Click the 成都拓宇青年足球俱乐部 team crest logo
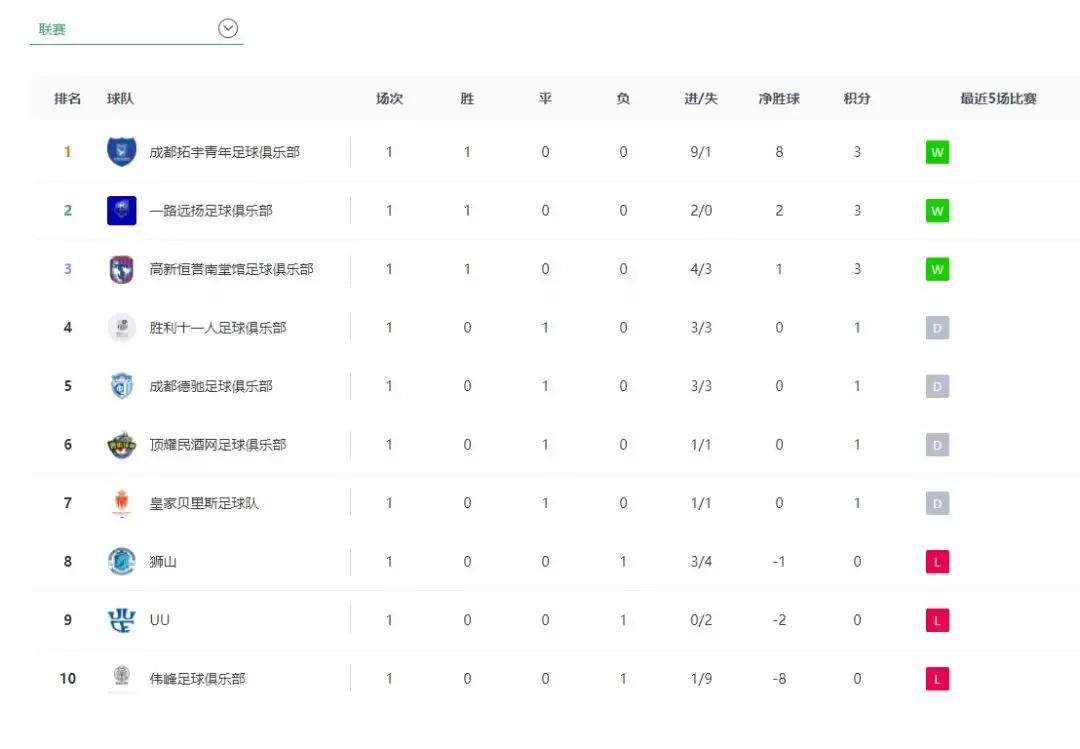Viewport: 1080px width, 749px height. coord(122,152)
